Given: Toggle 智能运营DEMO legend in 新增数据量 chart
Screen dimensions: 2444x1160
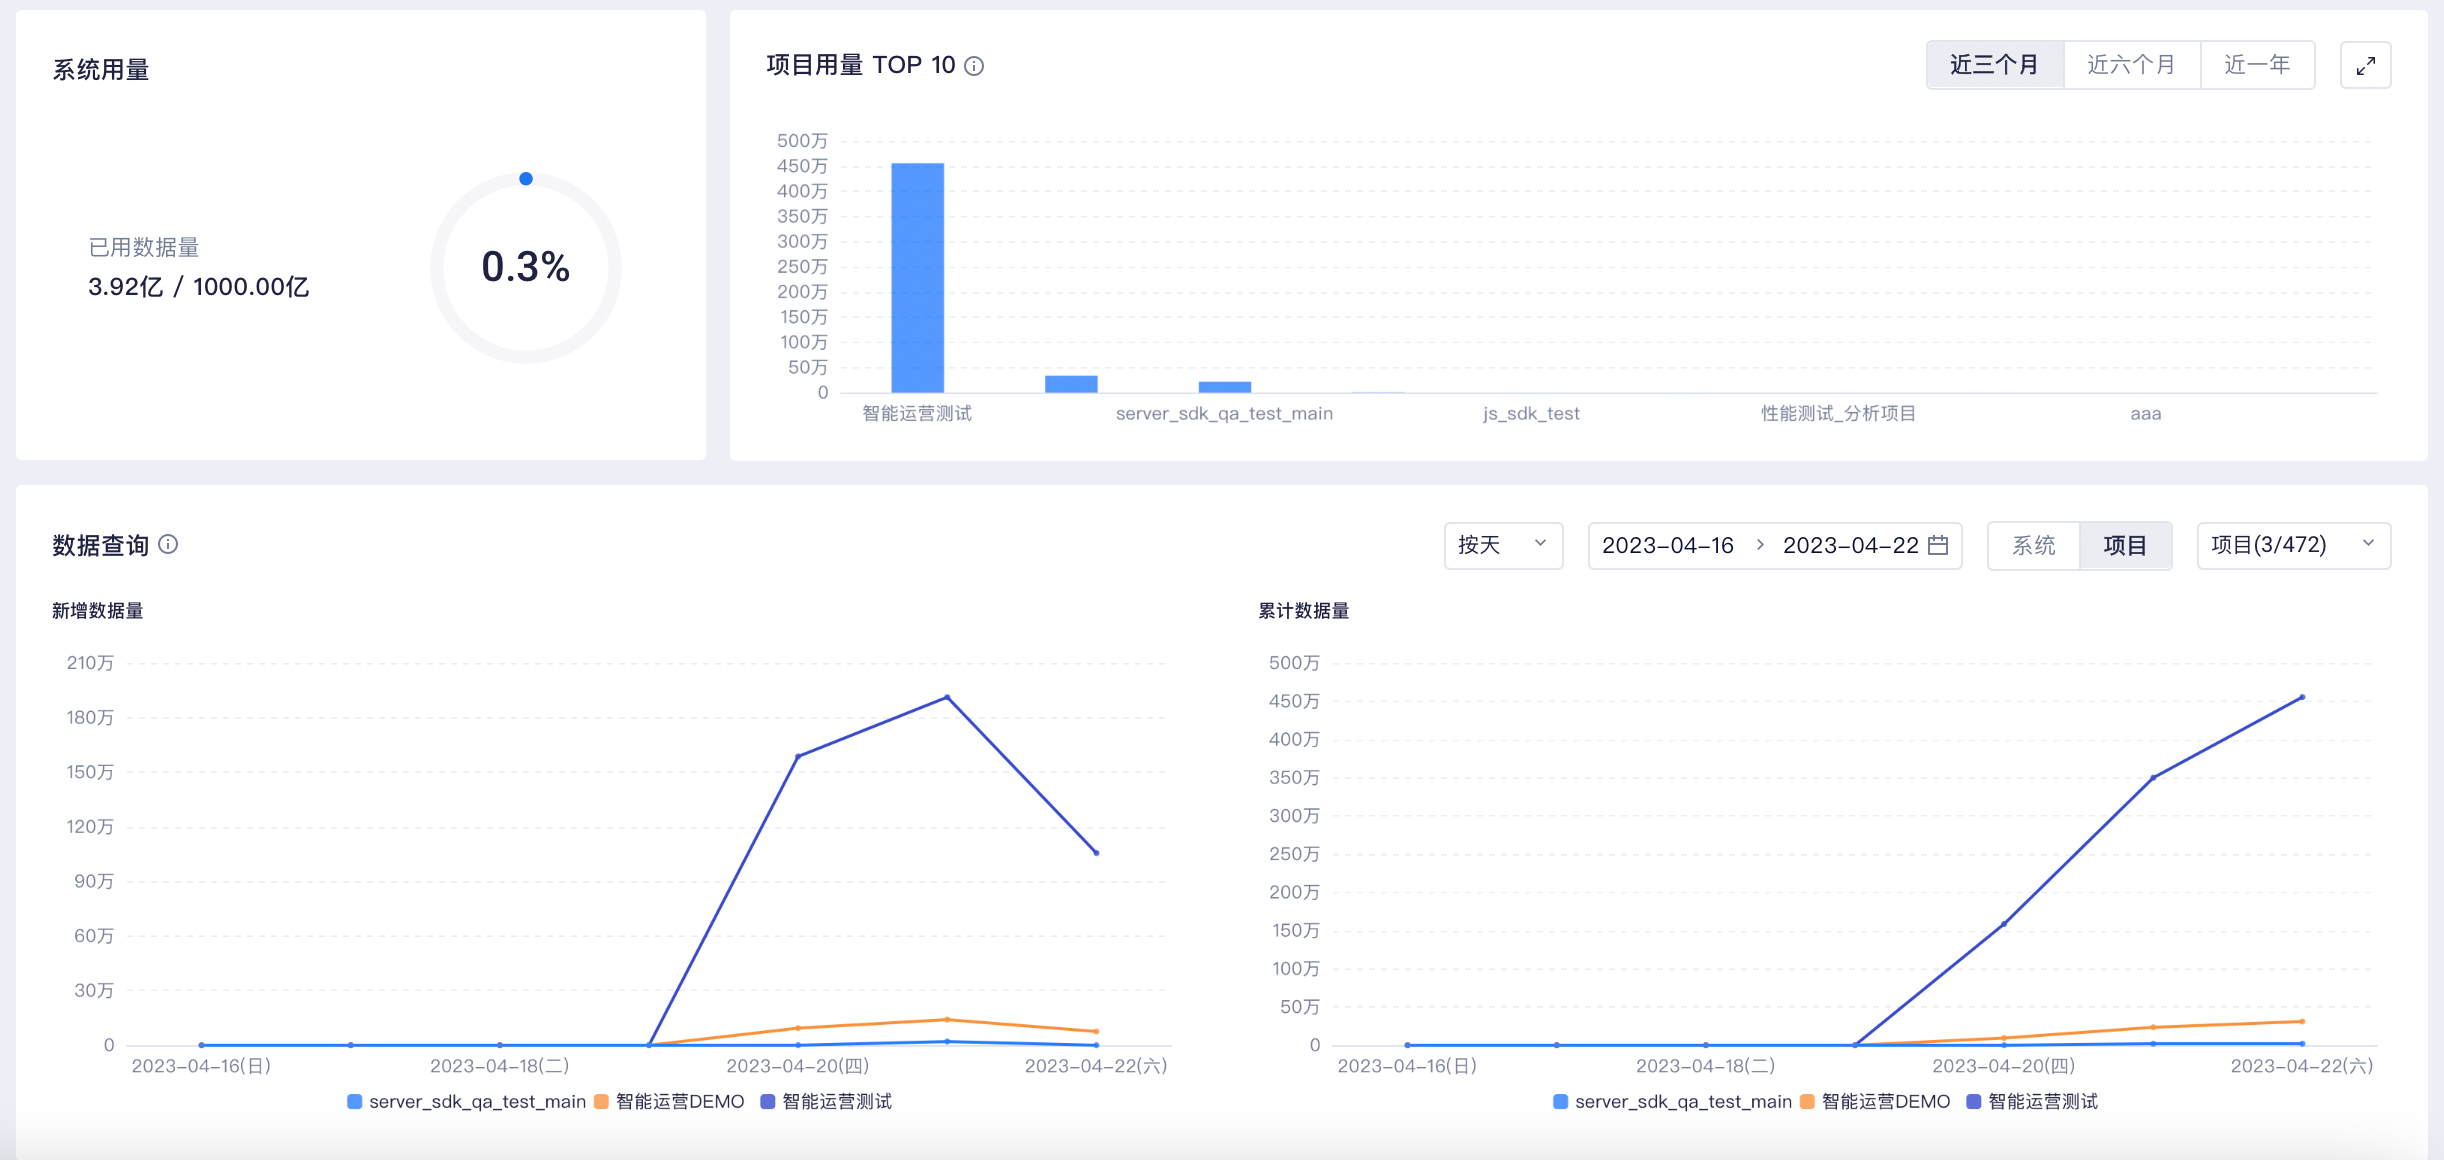Looking at the screenshot, I should tap(669, 1101).
